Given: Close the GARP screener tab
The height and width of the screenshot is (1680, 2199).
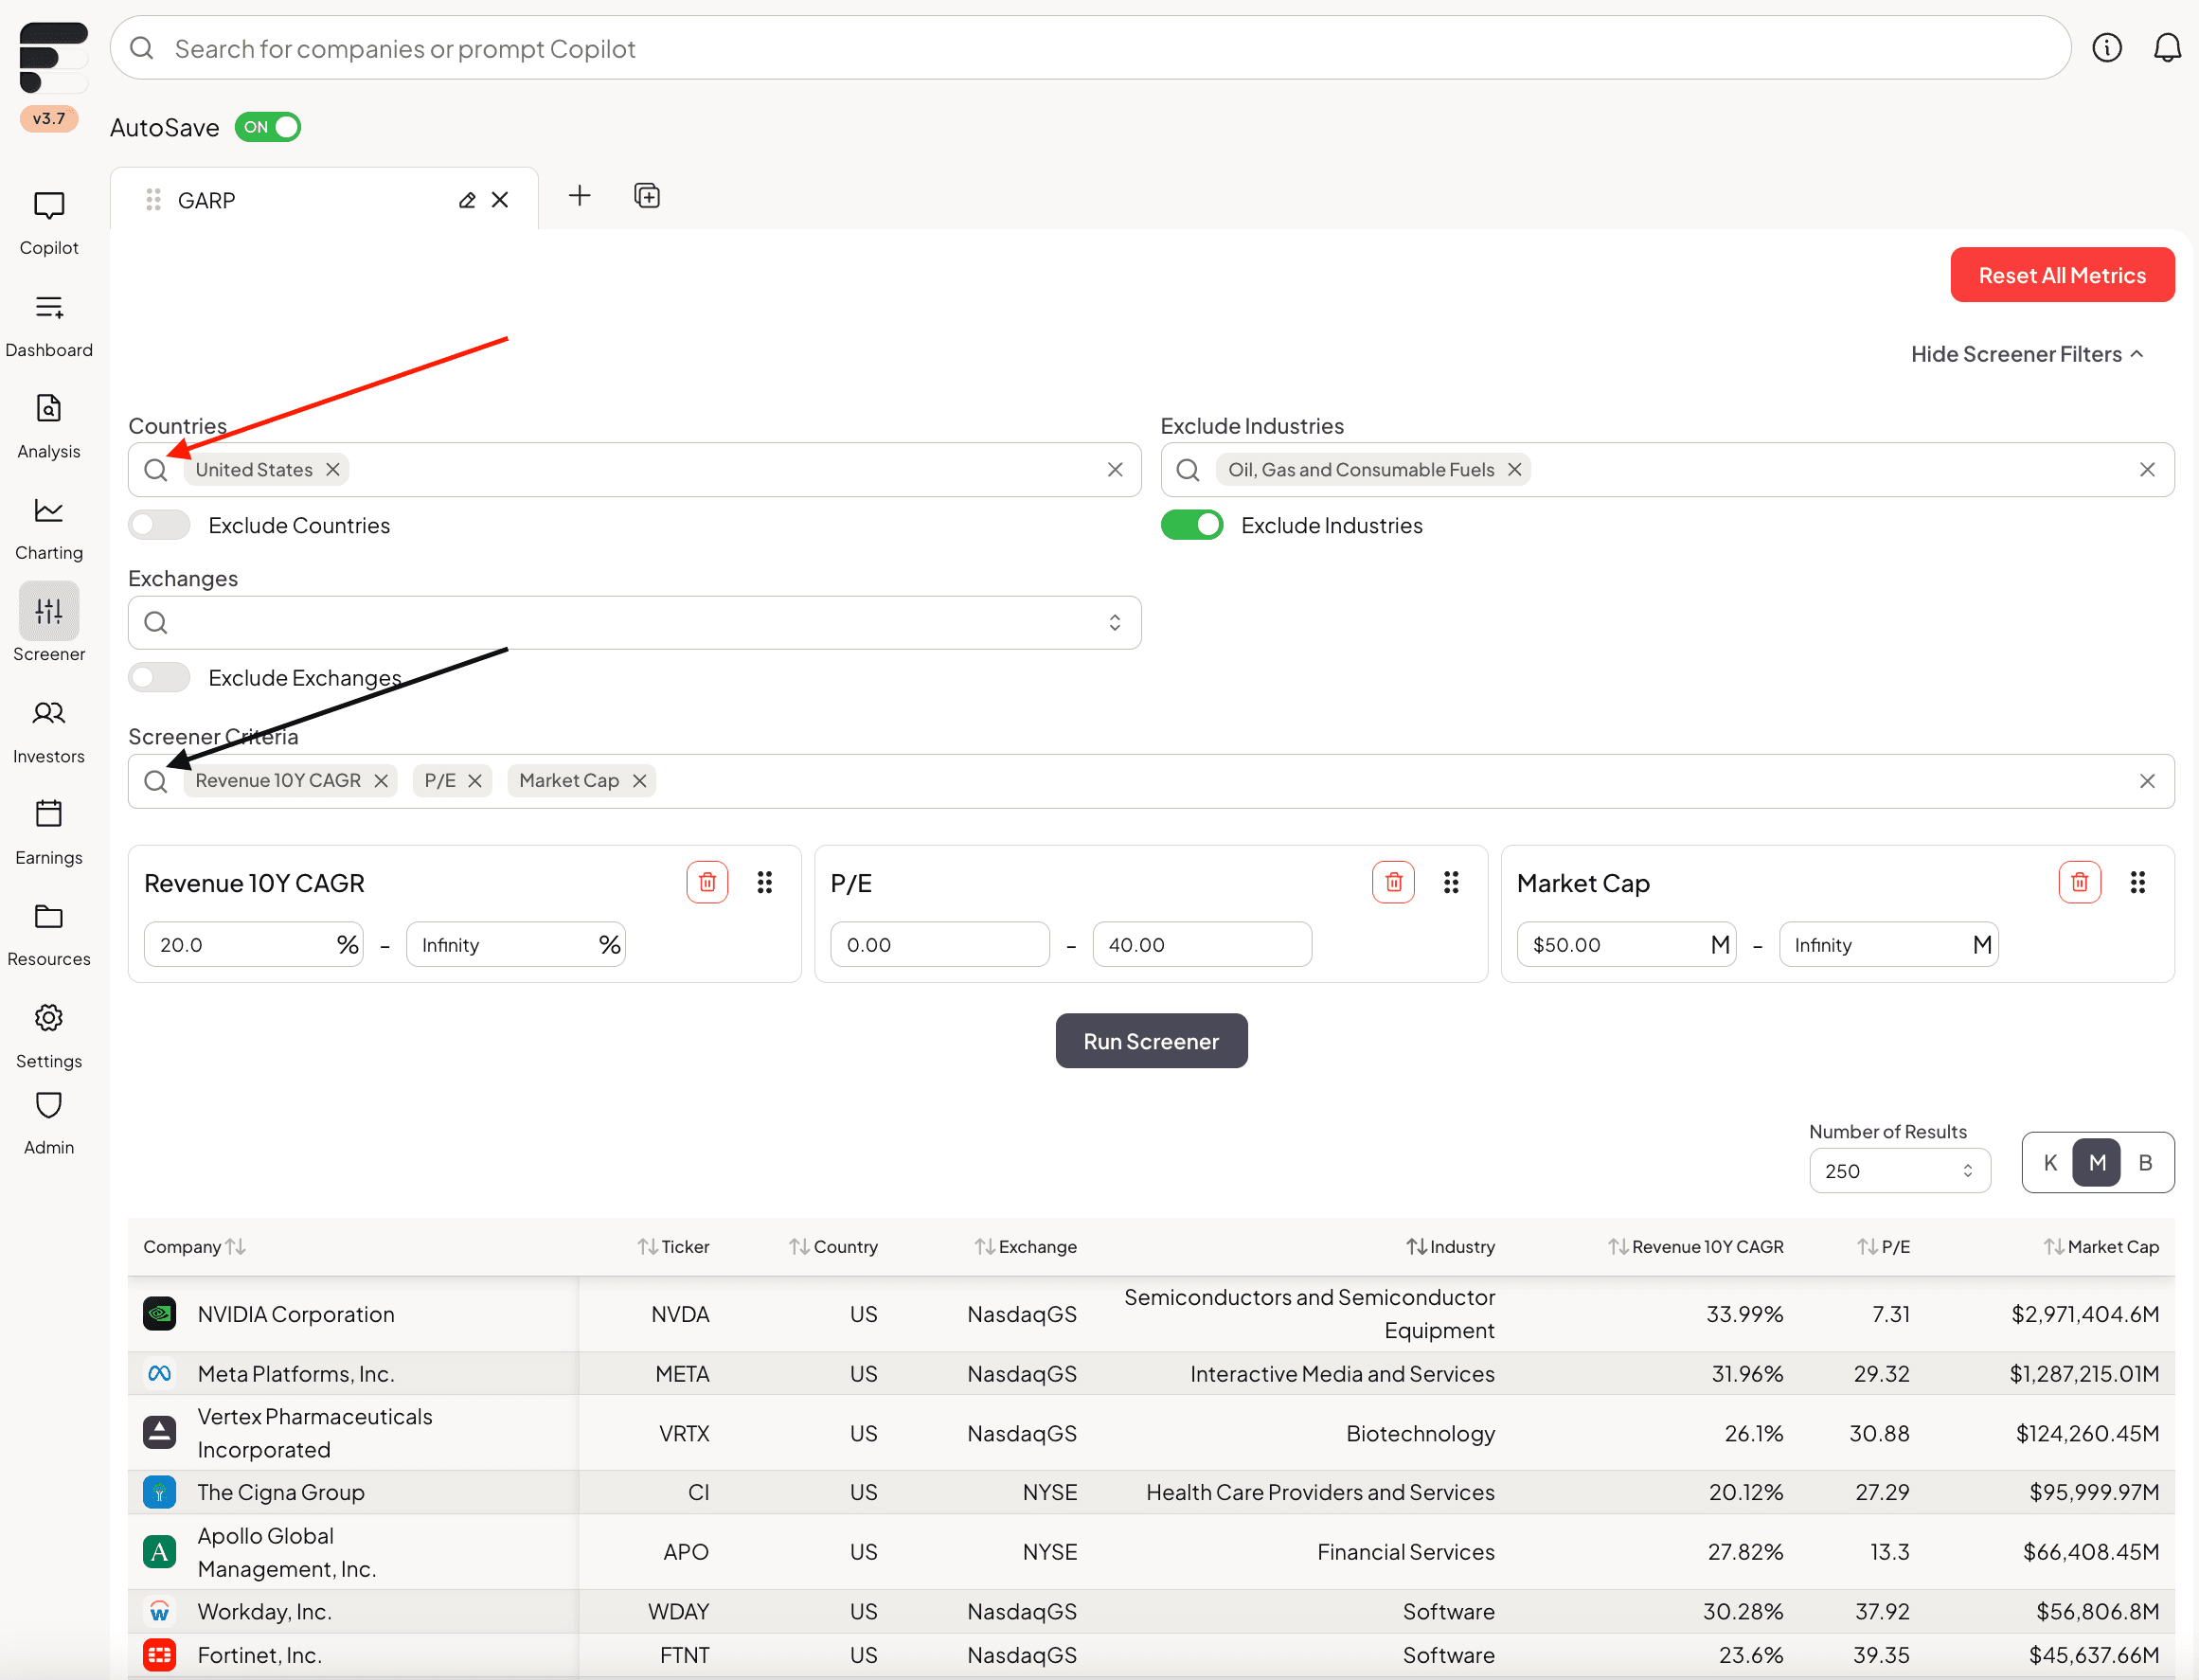Looking at the screenshot, I should coord(500,200).
